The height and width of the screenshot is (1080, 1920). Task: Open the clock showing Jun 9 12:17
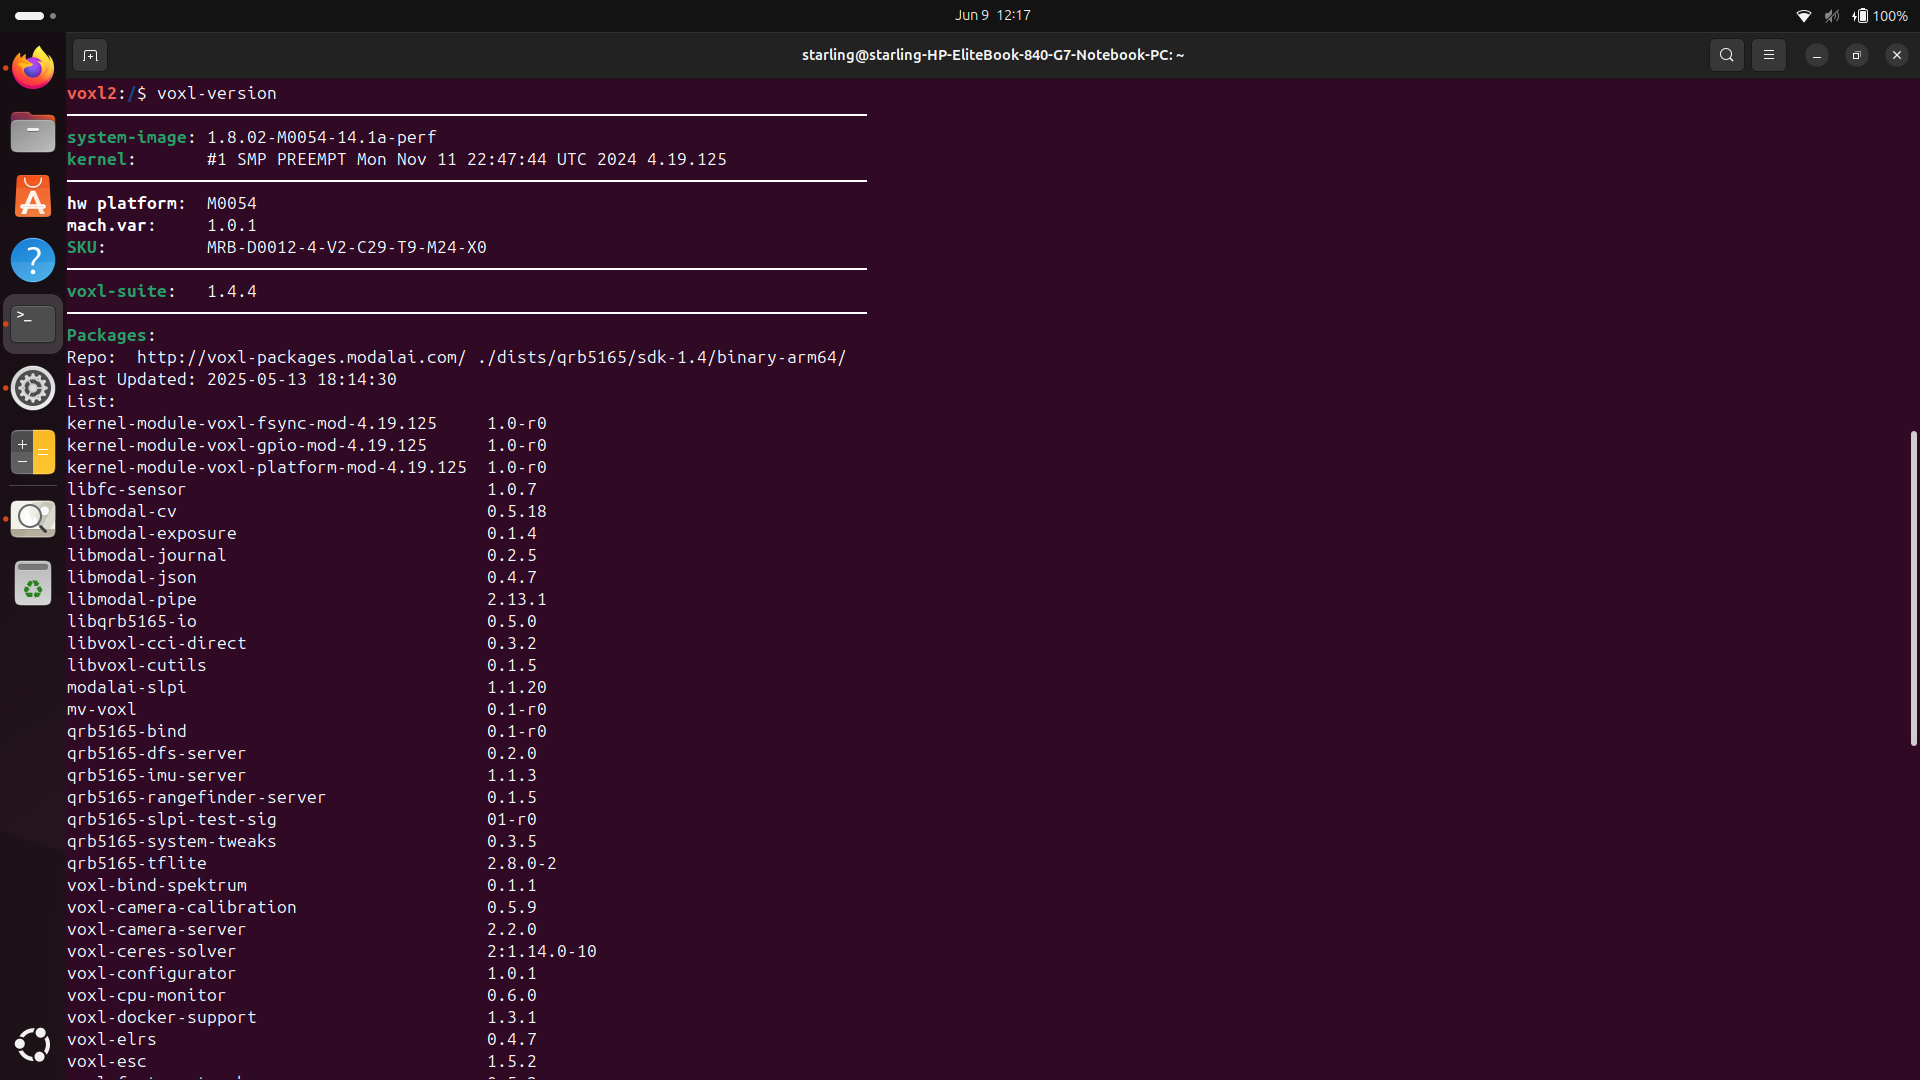click(x=992, y=15)
